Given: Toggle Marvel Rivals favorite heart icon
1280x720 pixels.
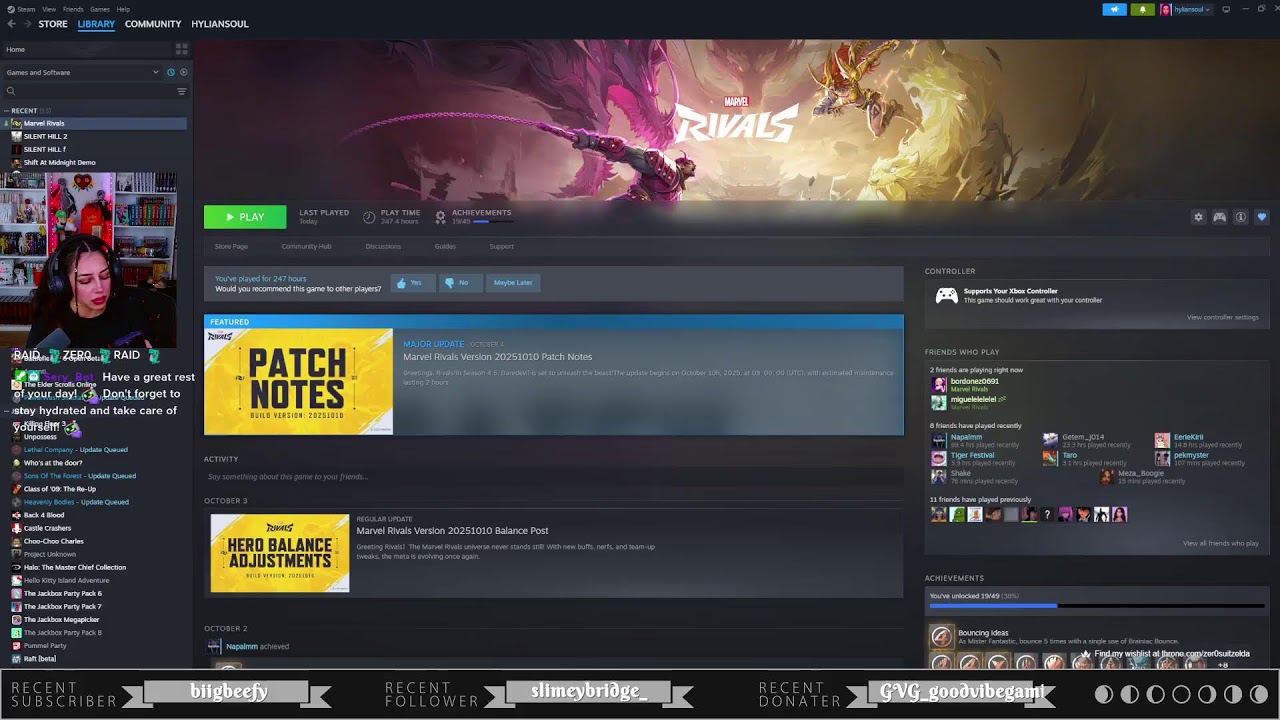Looking at the screenshot, I should click(1261, 217).
